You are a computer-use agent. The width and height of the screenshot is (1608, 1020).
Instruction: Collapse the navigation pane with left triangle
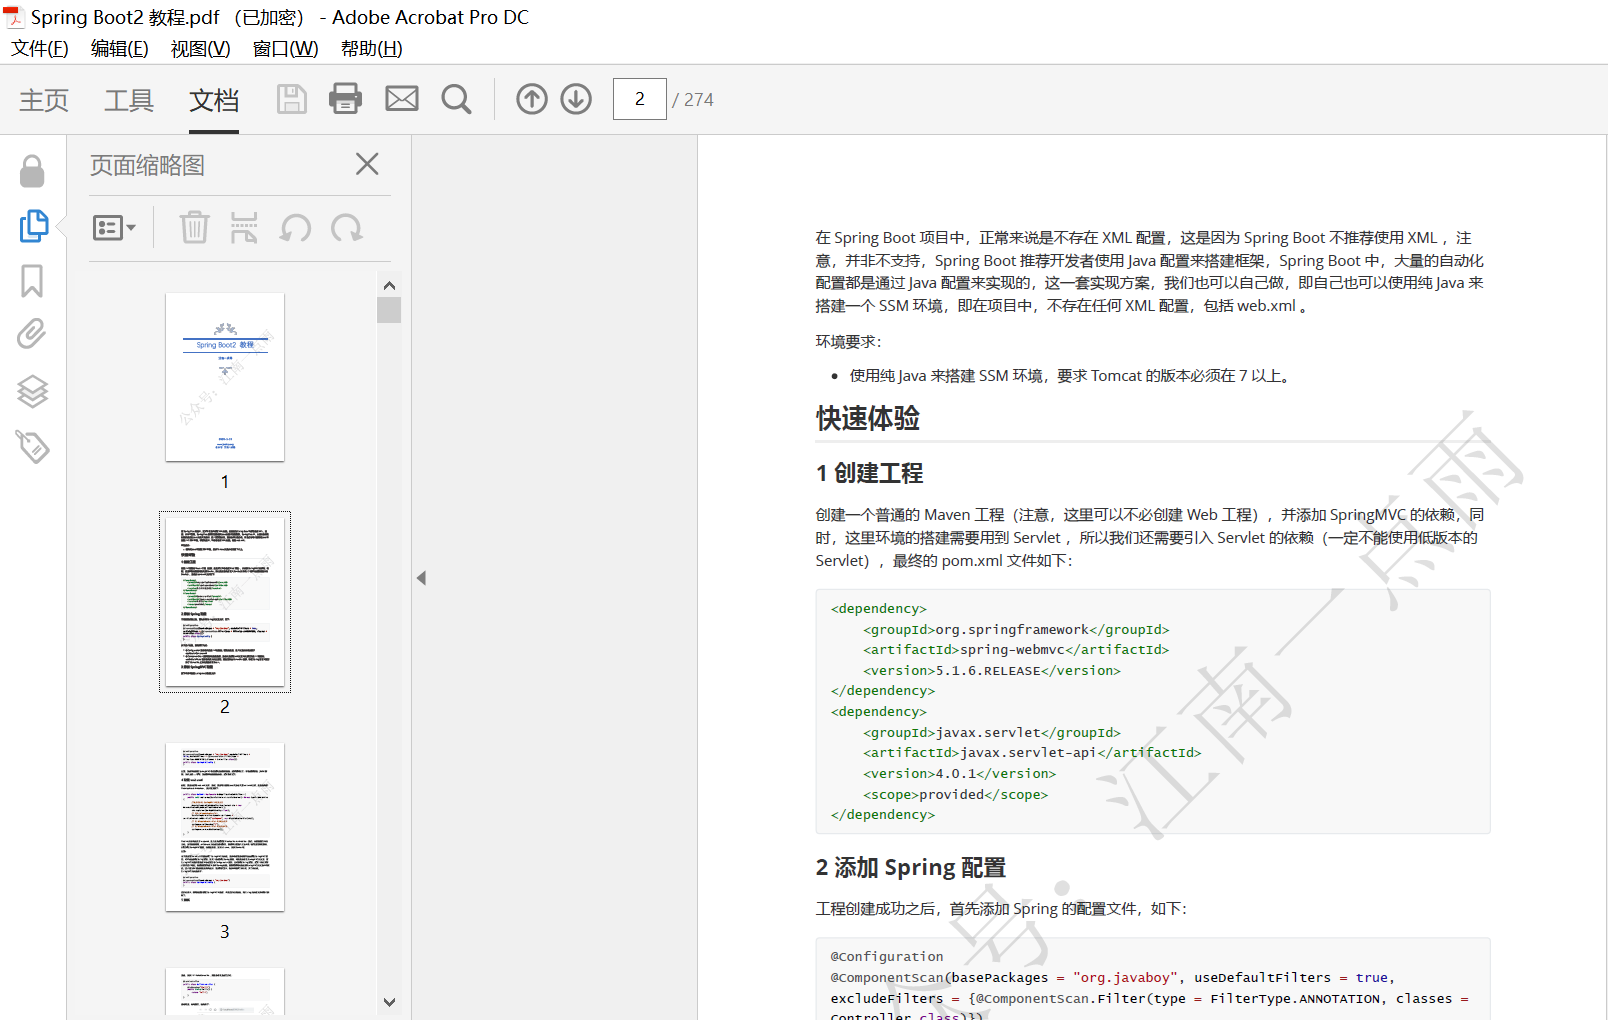click(421, 578)
